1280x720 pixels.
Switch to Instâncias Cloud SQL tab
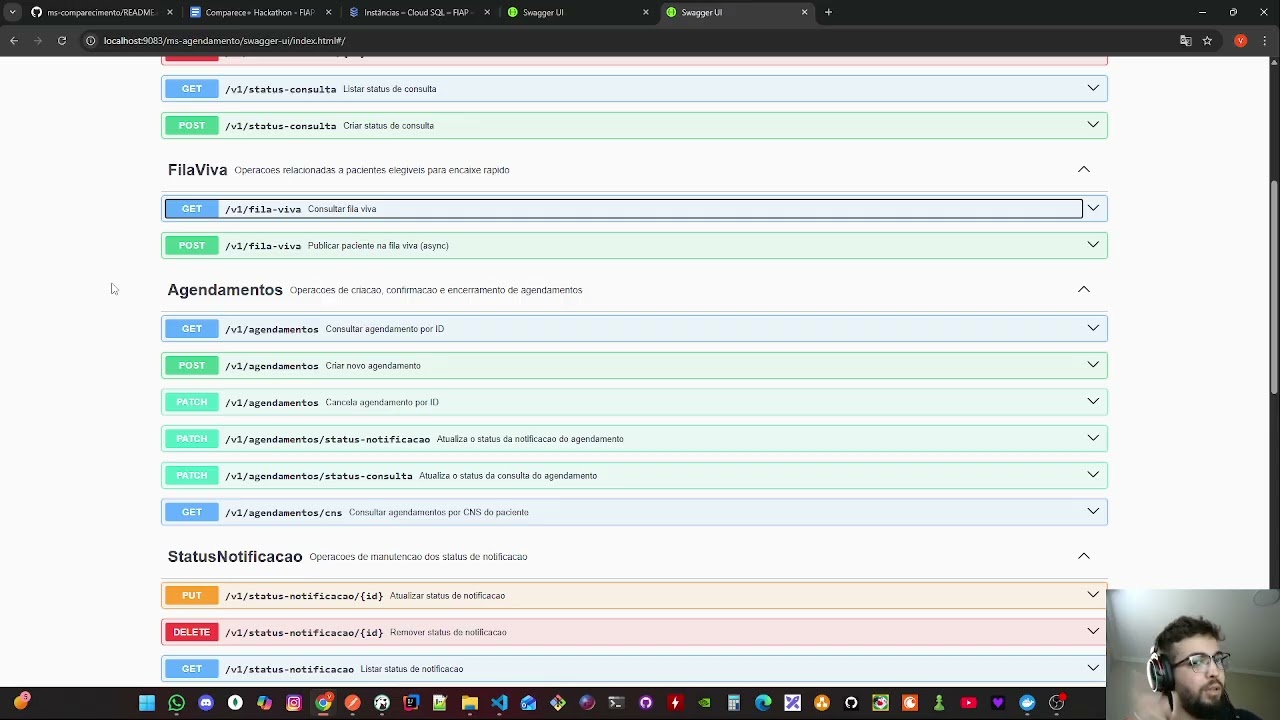417,12
